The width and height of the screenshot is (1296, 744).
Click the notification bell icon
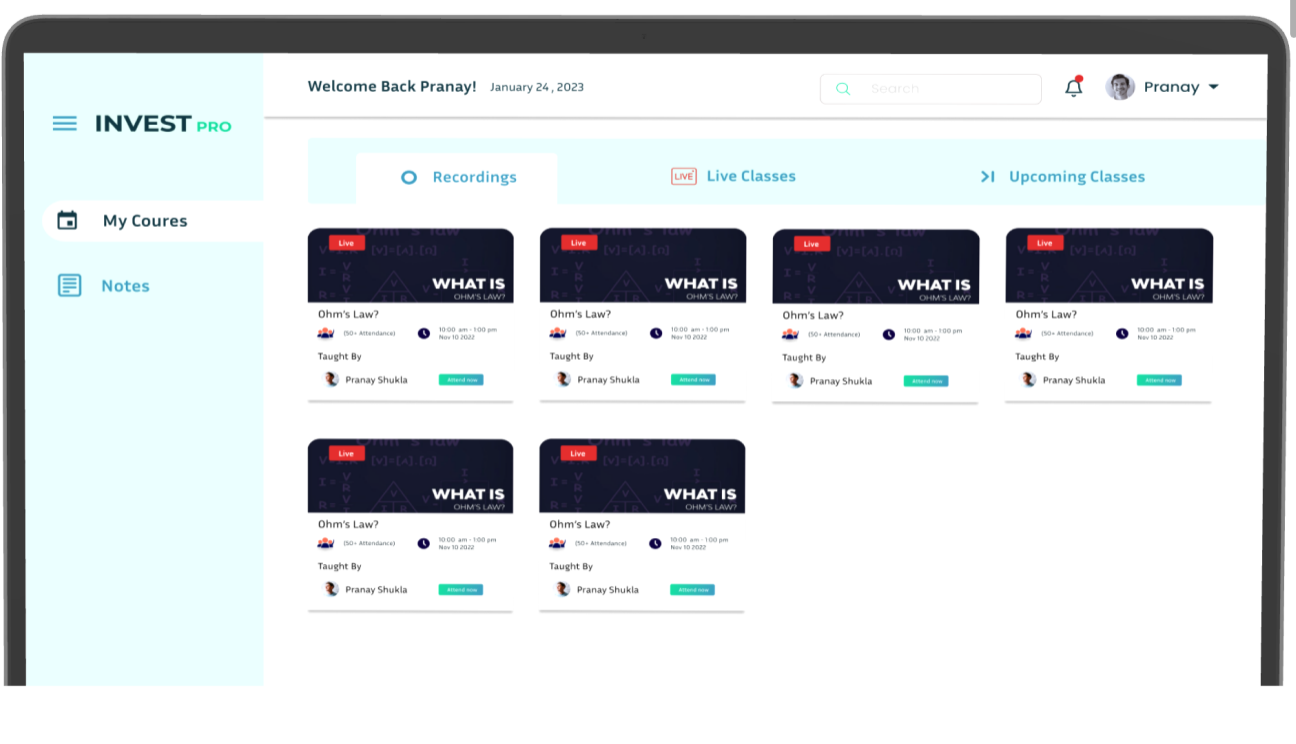click(x=1073, y=88)
